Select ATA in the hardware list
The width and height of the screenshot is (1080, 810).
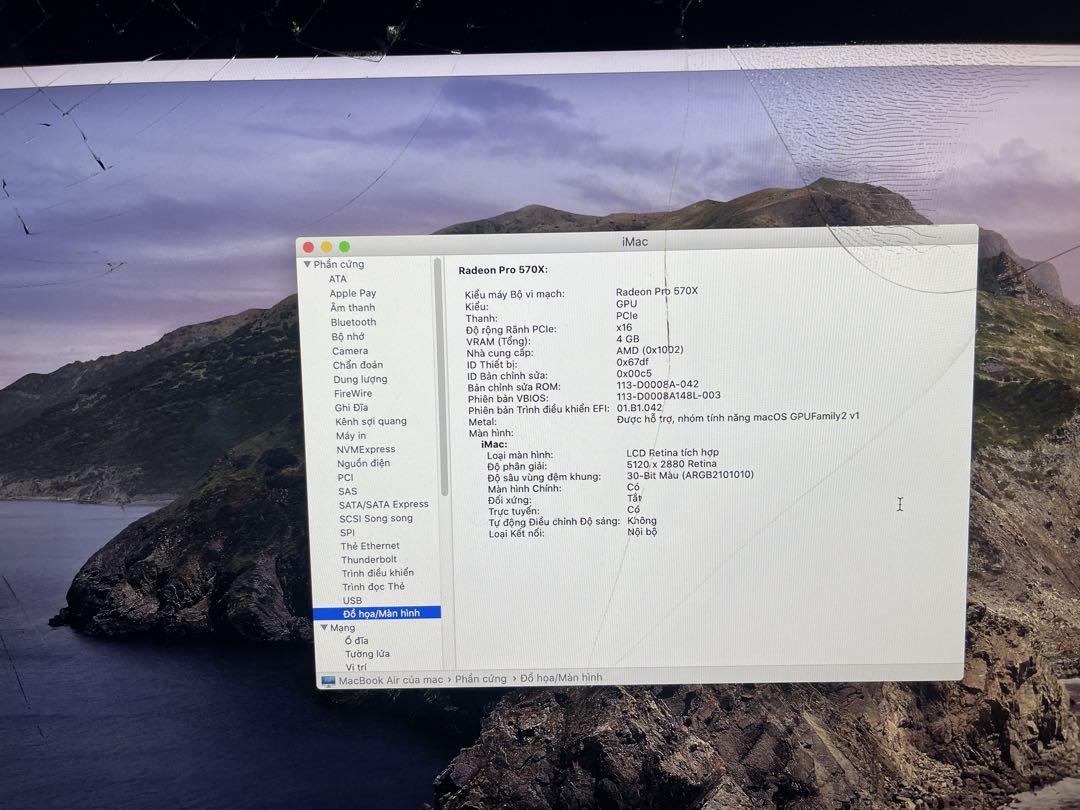click(x=338, y=279)
